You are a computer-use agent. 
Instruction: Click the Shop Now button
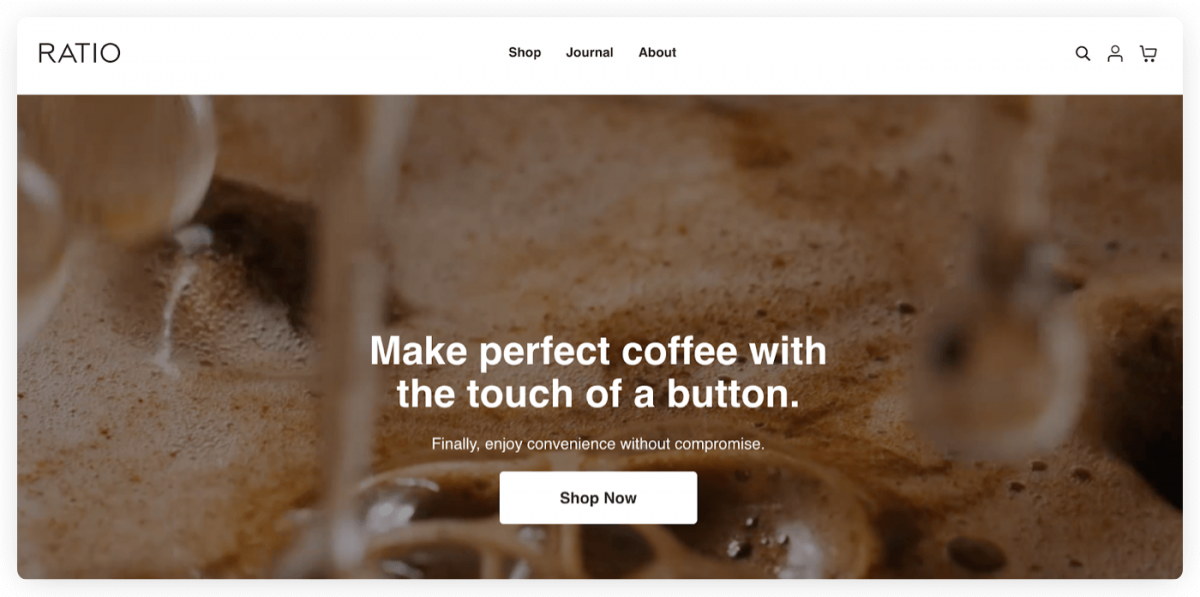click(x=598, y=498)
